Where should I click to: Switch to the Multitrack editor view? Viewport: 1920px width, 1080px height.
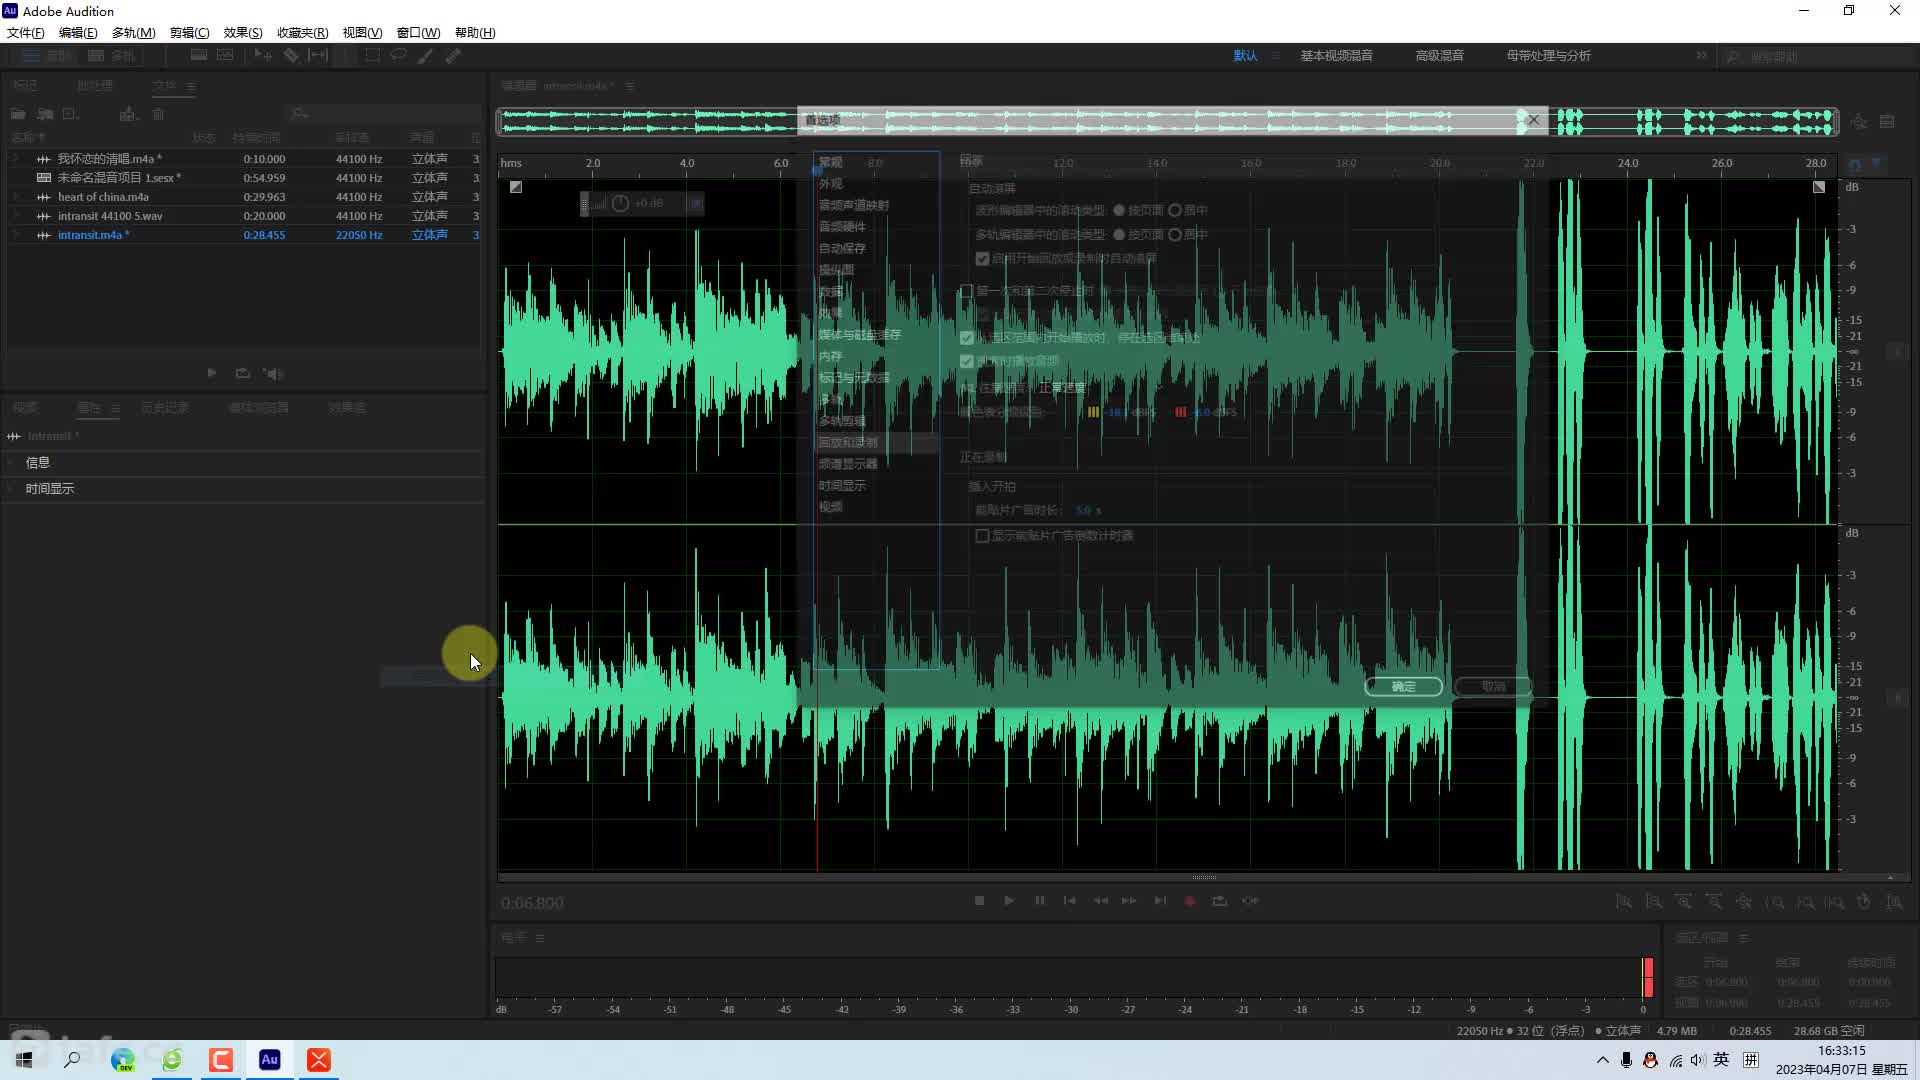pos(111,55)
